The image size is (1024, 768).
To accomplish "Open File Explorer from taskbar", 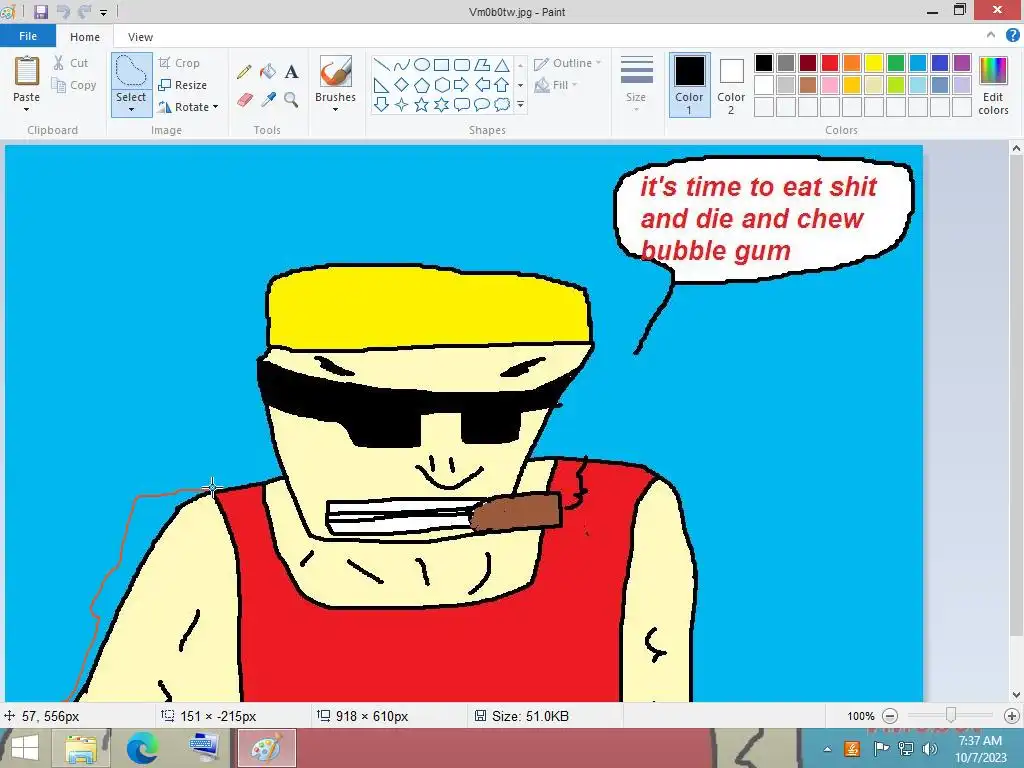I will pos(82,748).
